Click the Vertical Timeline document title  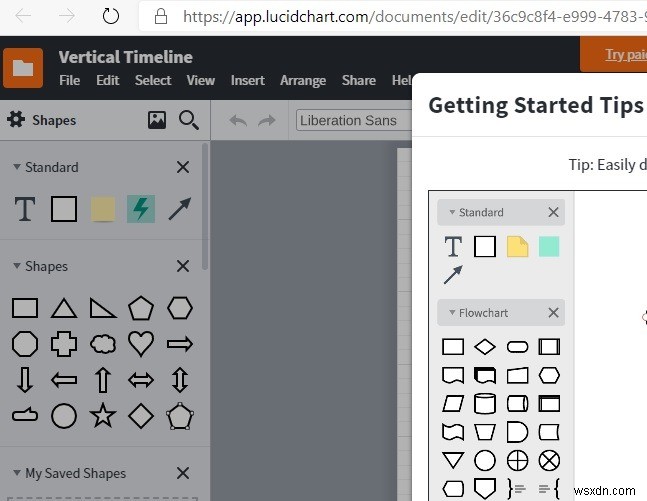(125, 57)
